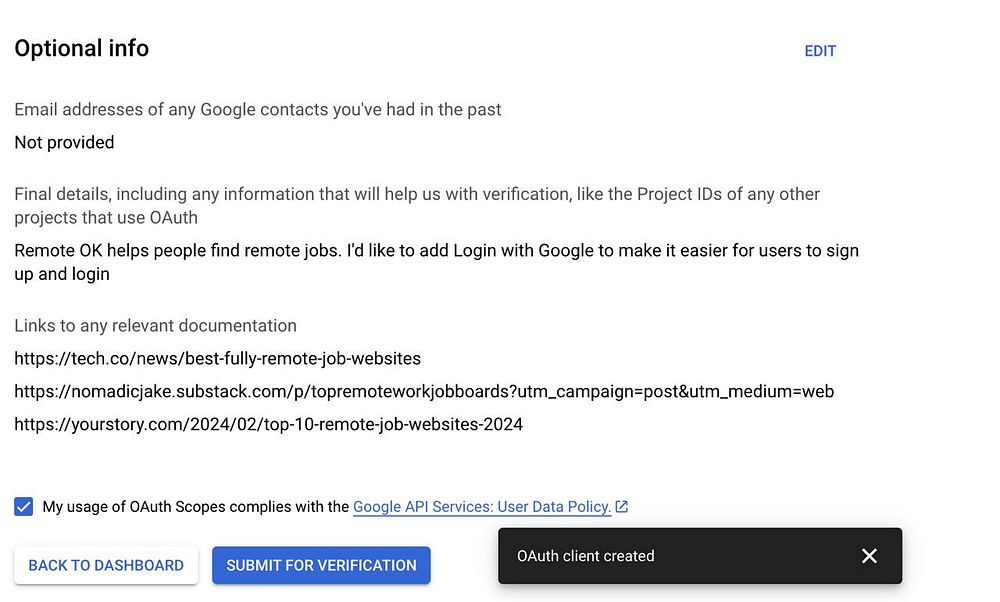Click the 'Final details, including any information' label

pos(417,193)
